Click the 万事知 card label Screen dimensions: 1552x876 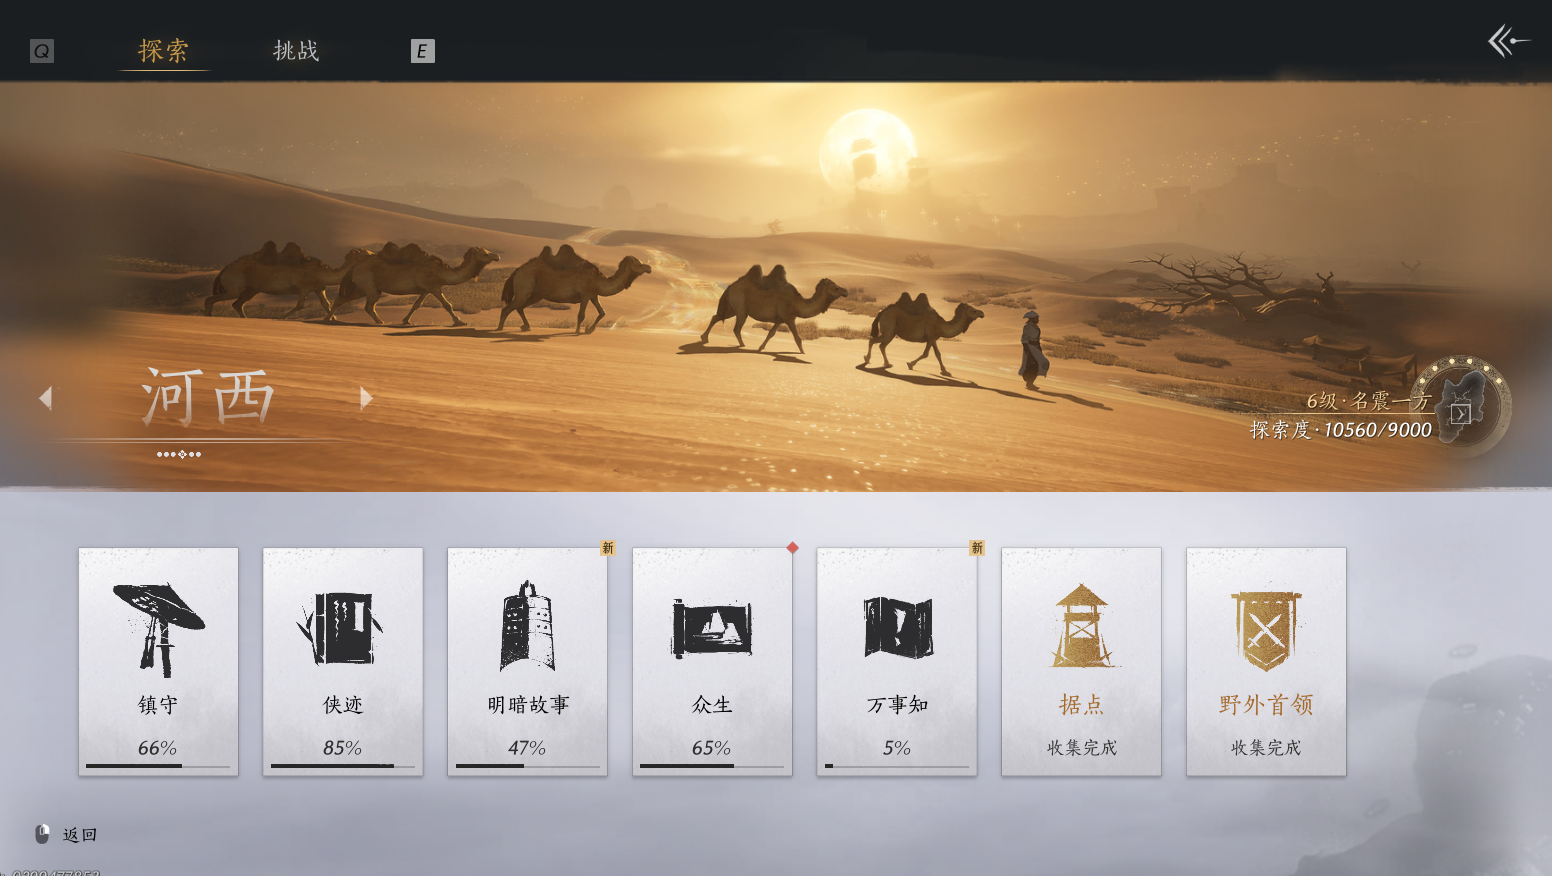898,705
